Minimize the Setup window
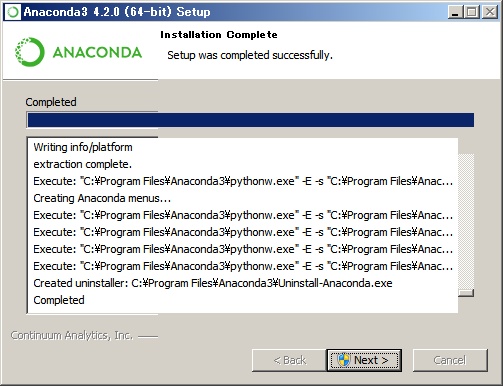The width and height of the screenshot is (503, 386). 455,12
